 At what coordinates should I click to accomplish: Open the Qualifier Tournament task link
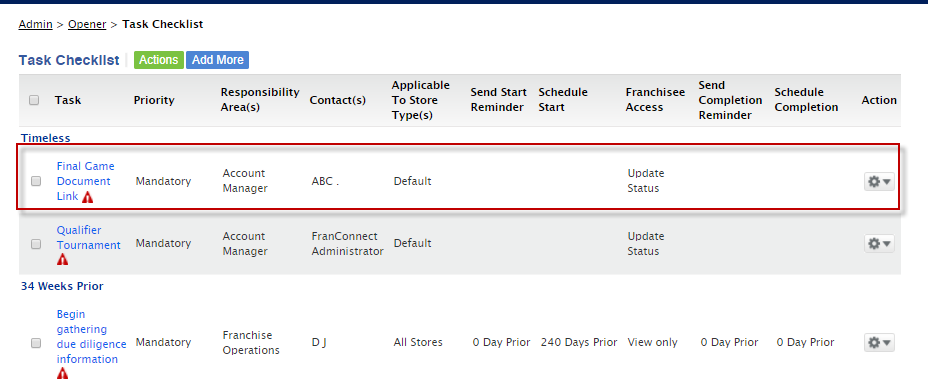point(88,237)
